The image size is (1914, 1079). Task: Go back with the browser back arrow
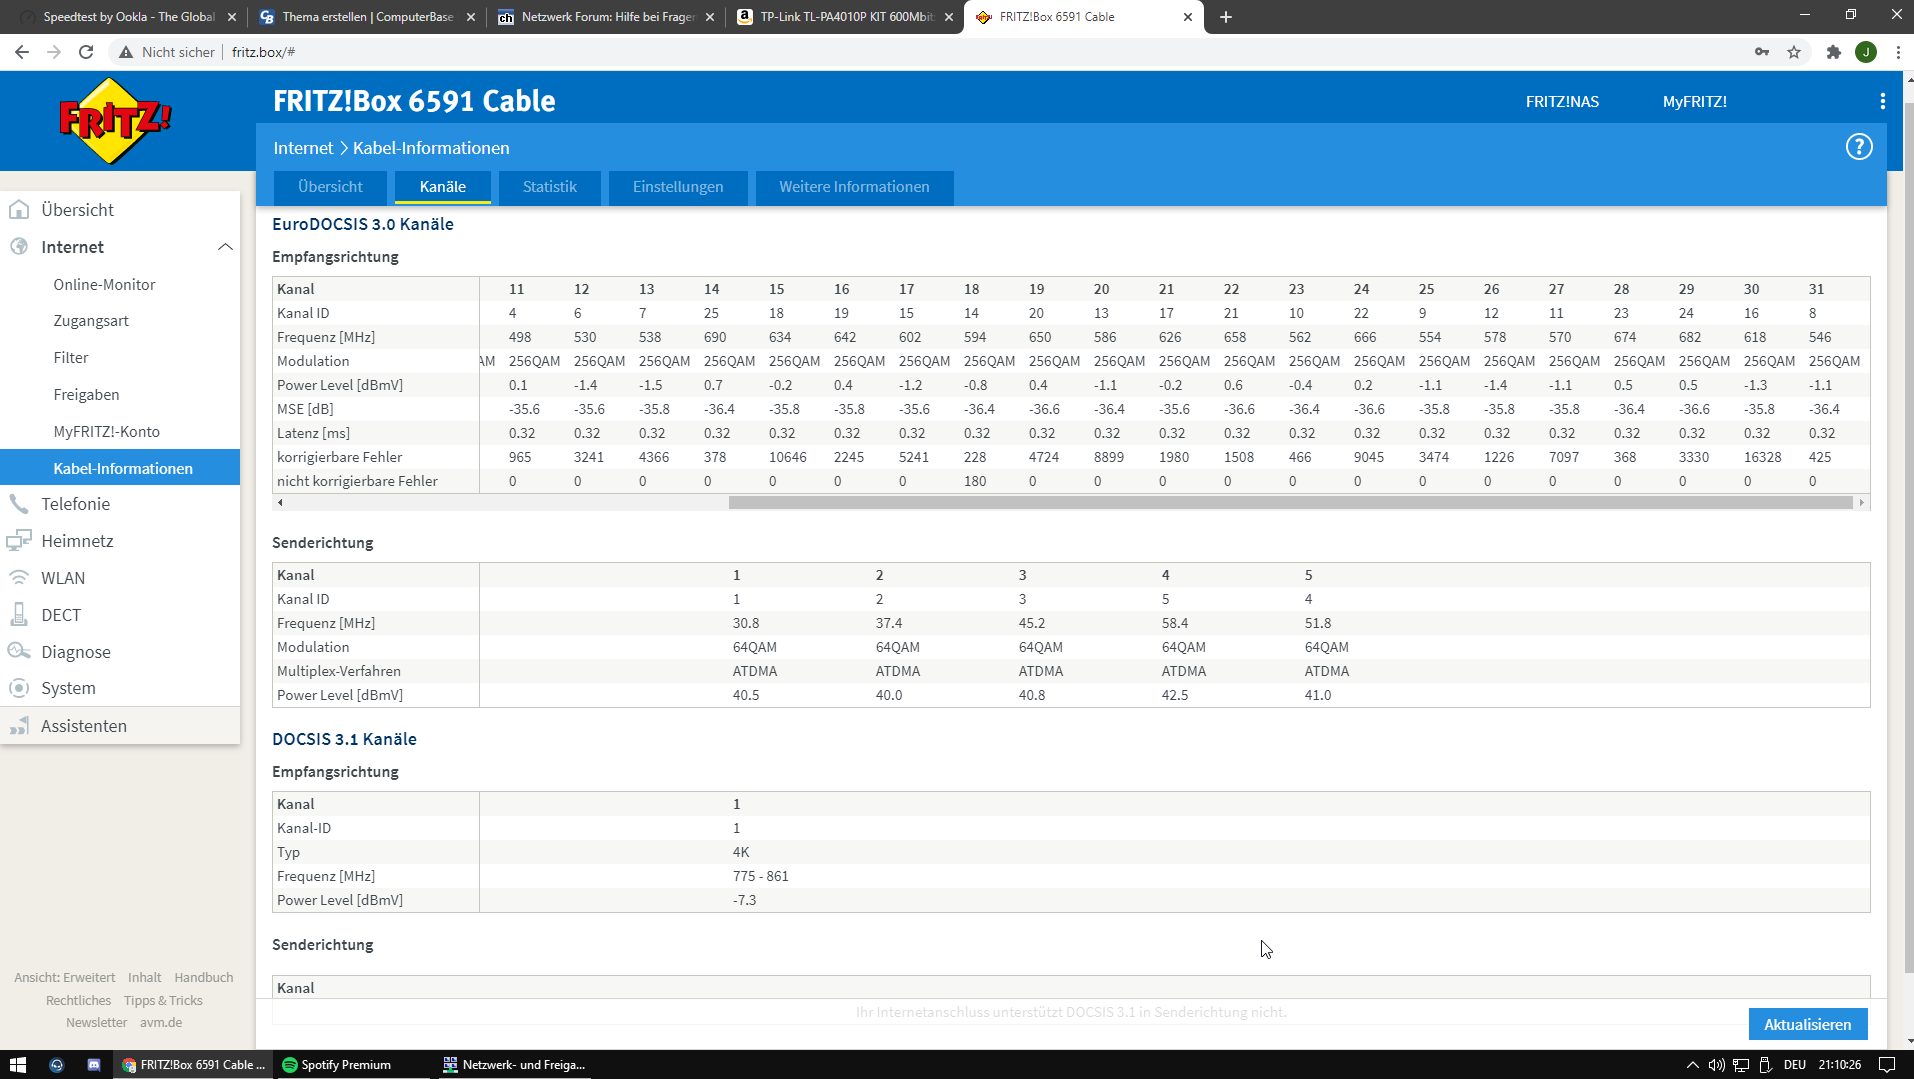click(x=22, y=52)
